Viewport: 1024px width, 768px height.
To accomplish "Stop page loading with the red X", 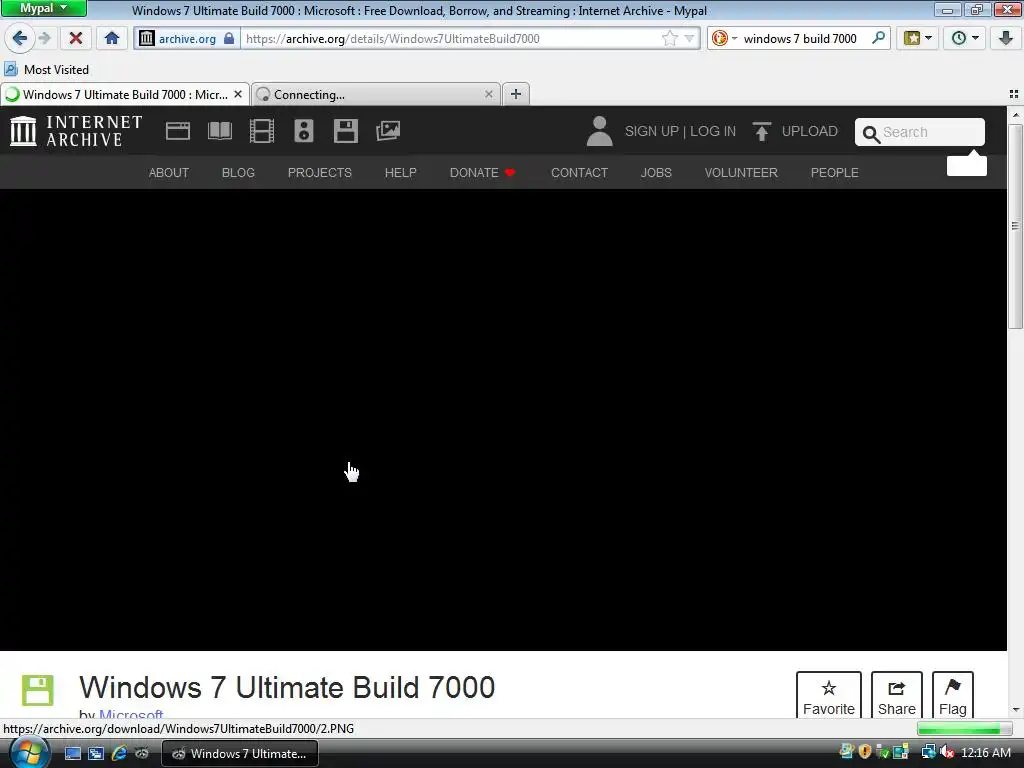I will coord(76,39).
